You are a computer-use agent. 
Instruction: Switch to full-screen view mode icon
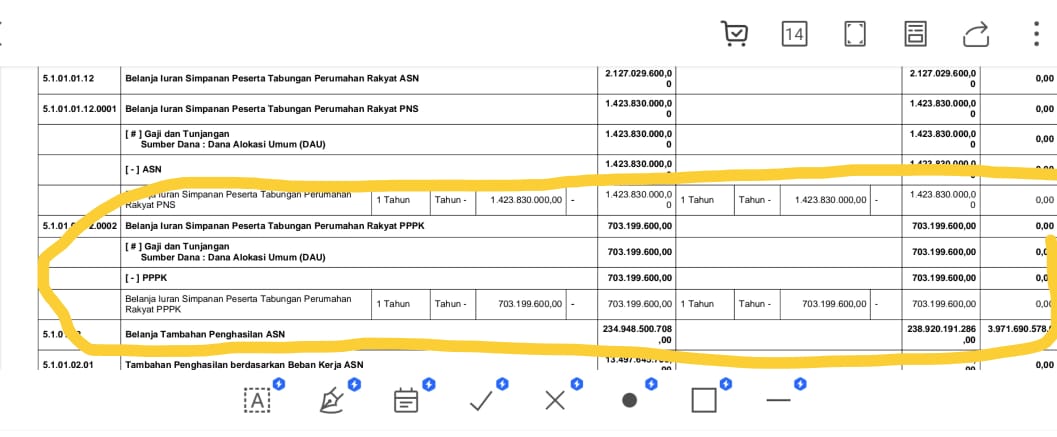[855, 34]
